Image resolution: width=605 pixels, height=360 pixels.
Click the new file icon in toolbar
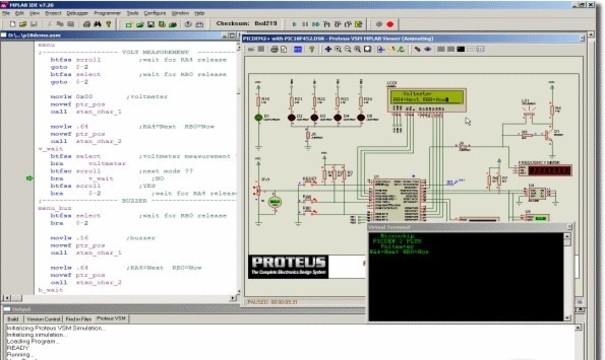[12, 24]
